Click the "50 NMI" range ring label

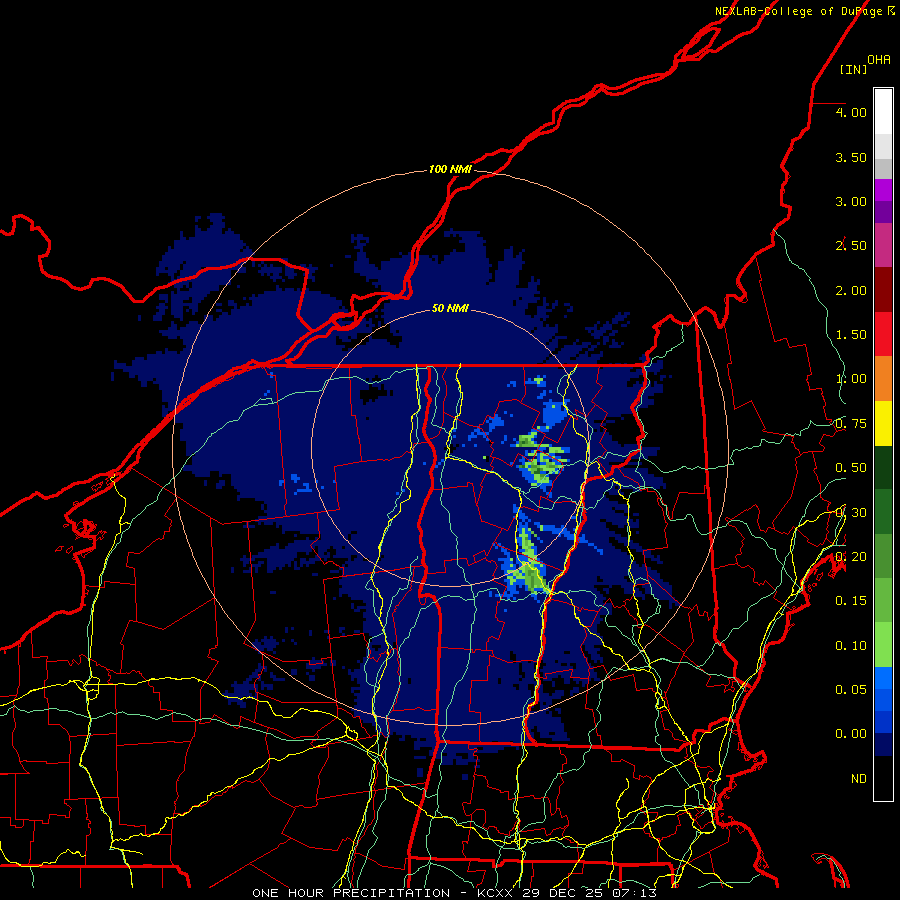(x=450, y=308)
